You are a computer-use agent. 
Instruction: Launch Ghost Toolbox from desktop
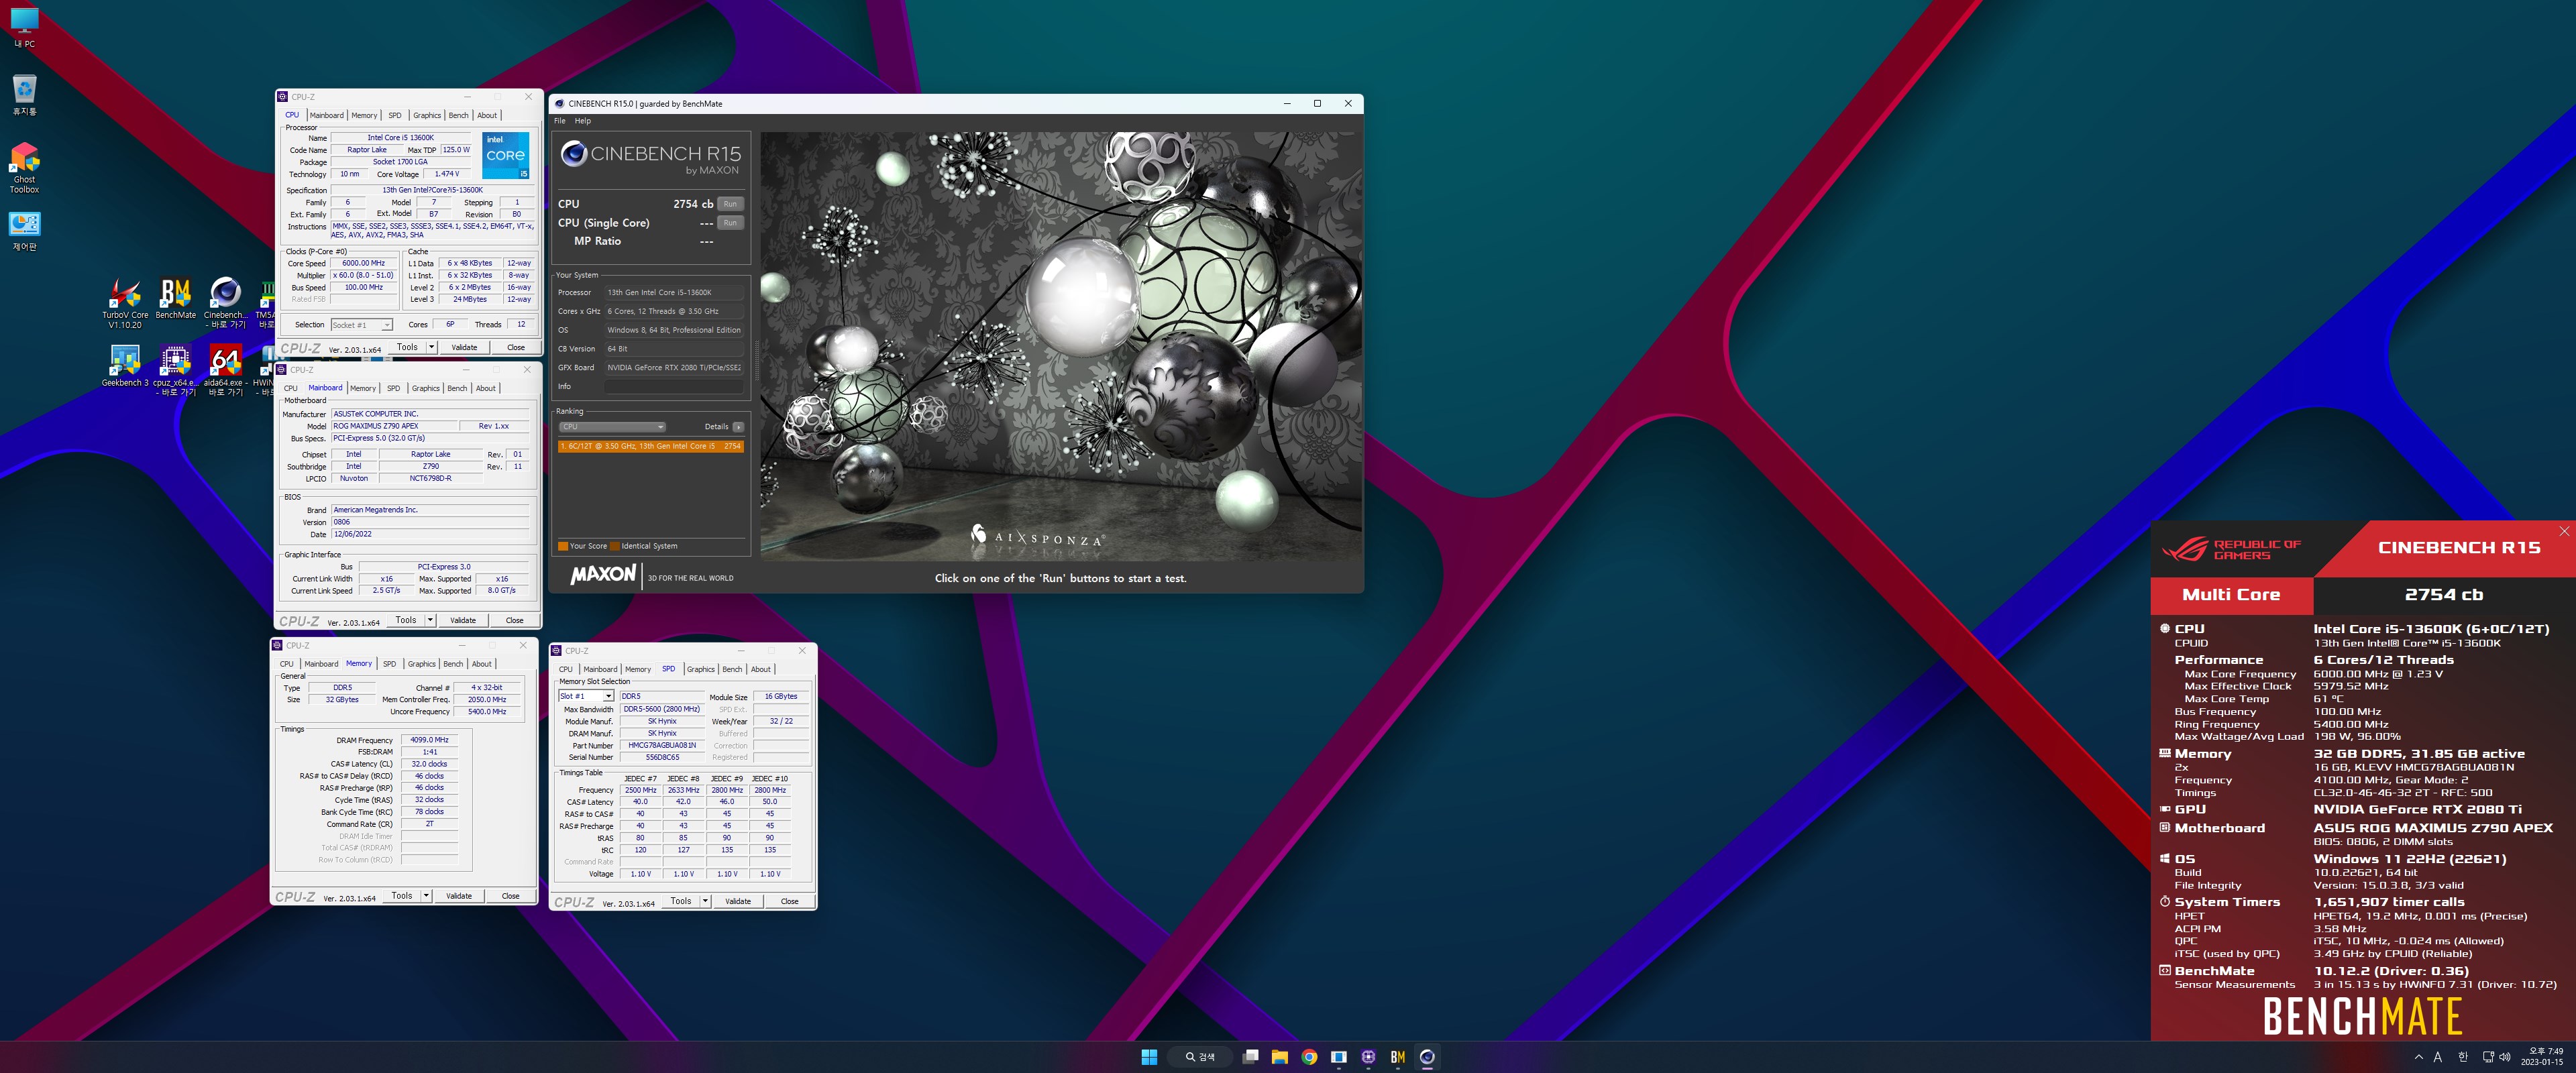(x=24, y=167)
